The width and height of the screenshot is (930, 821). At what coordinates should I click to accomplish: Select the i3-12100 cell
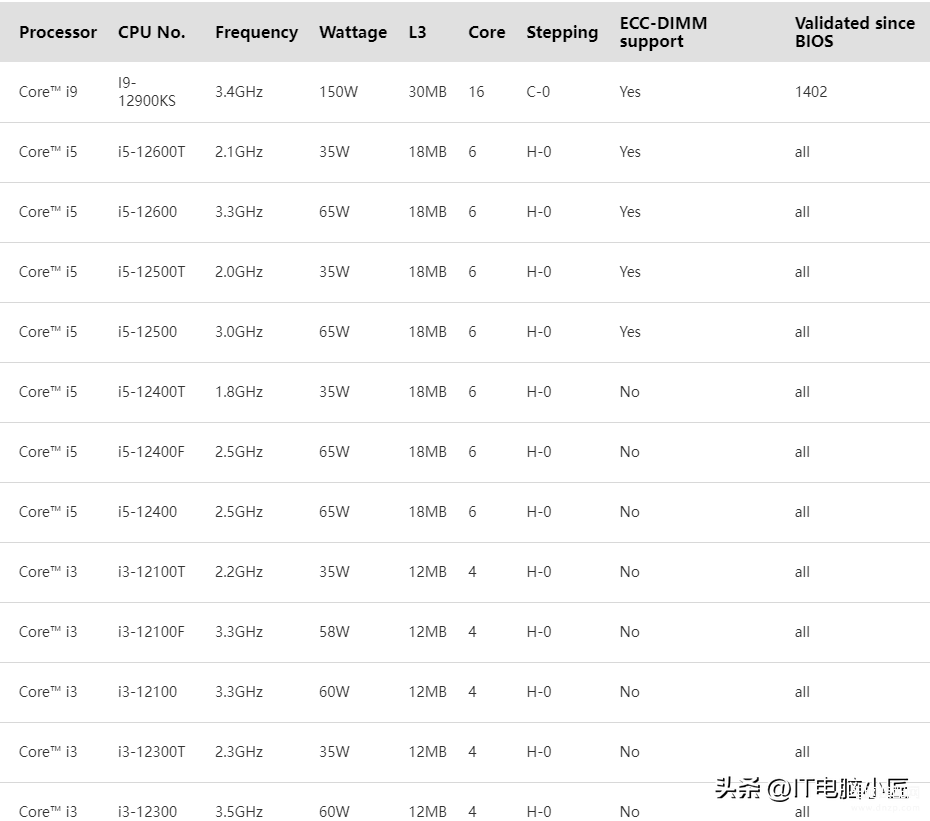pyautogui.click(x=147, y=691)
